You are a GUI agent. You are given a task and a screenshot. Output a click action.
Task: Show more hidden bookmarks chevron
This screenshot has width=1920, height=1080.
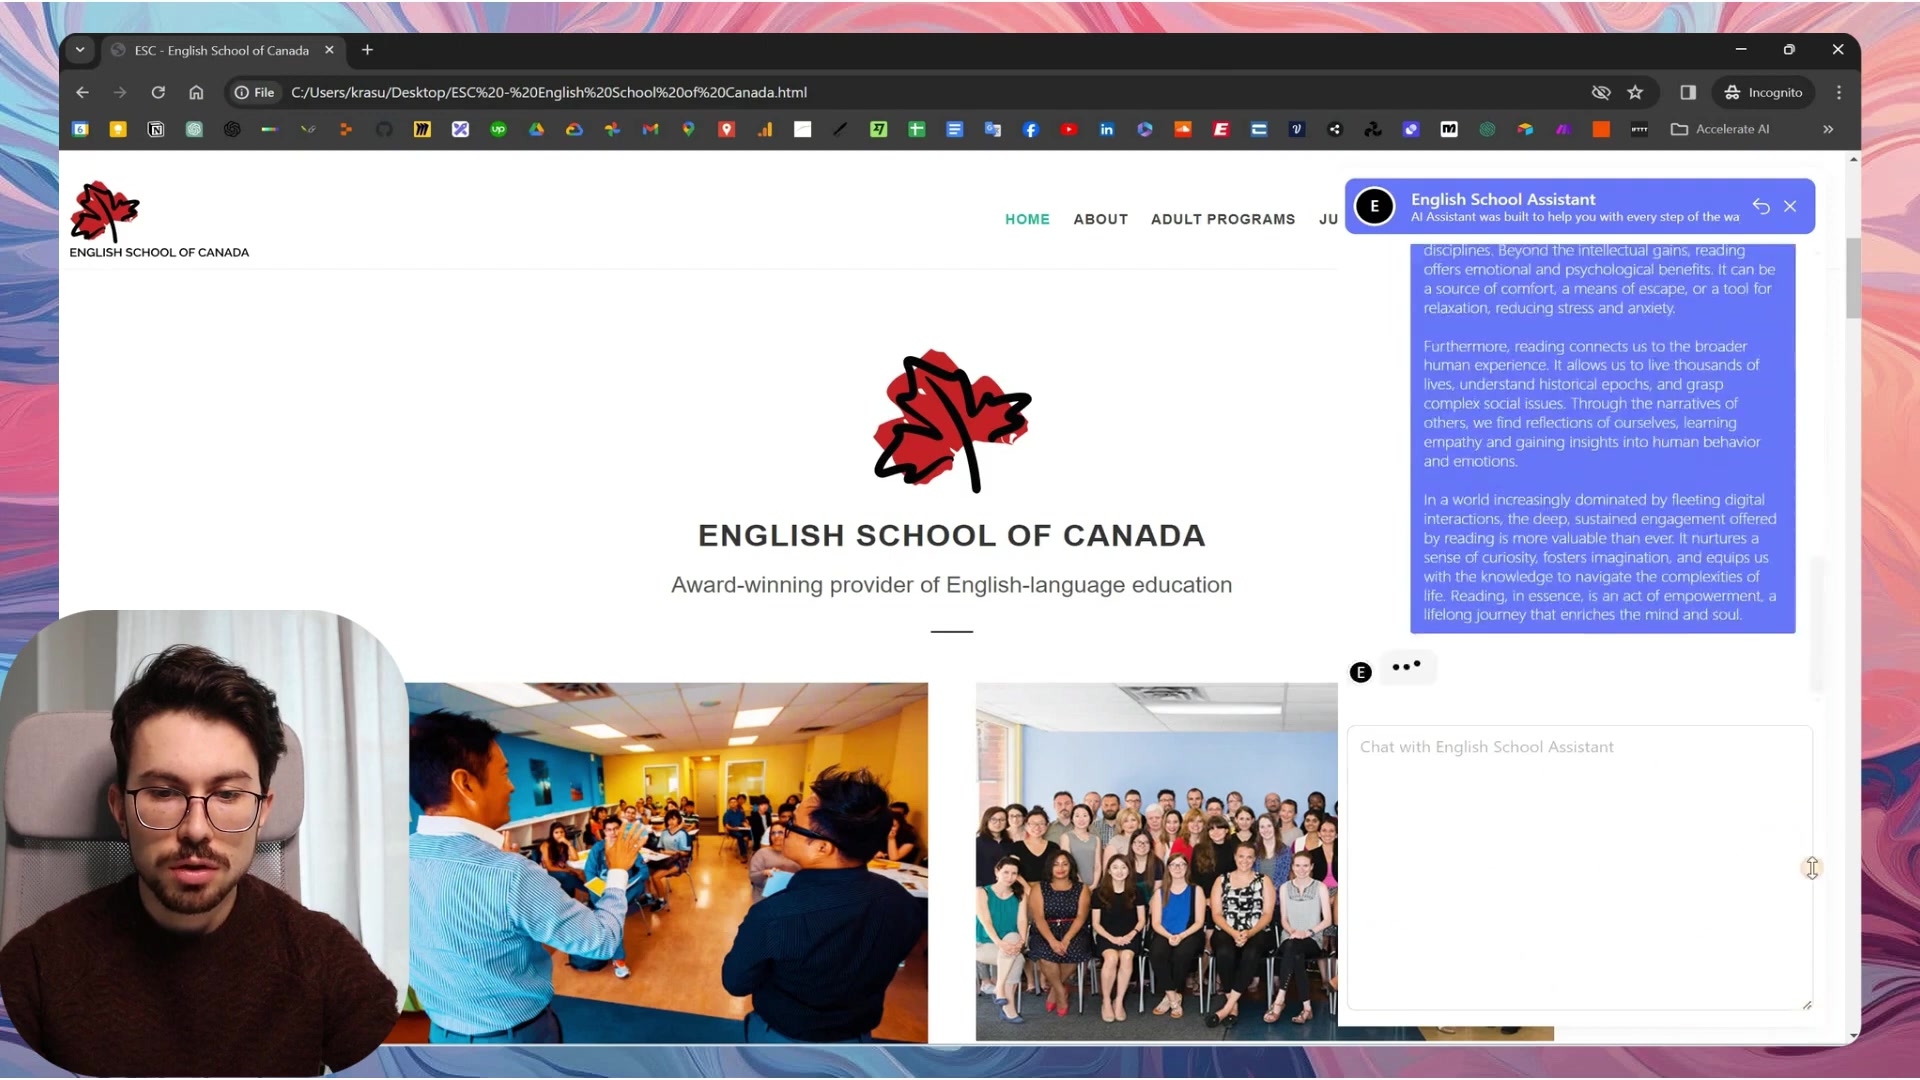1828,129
